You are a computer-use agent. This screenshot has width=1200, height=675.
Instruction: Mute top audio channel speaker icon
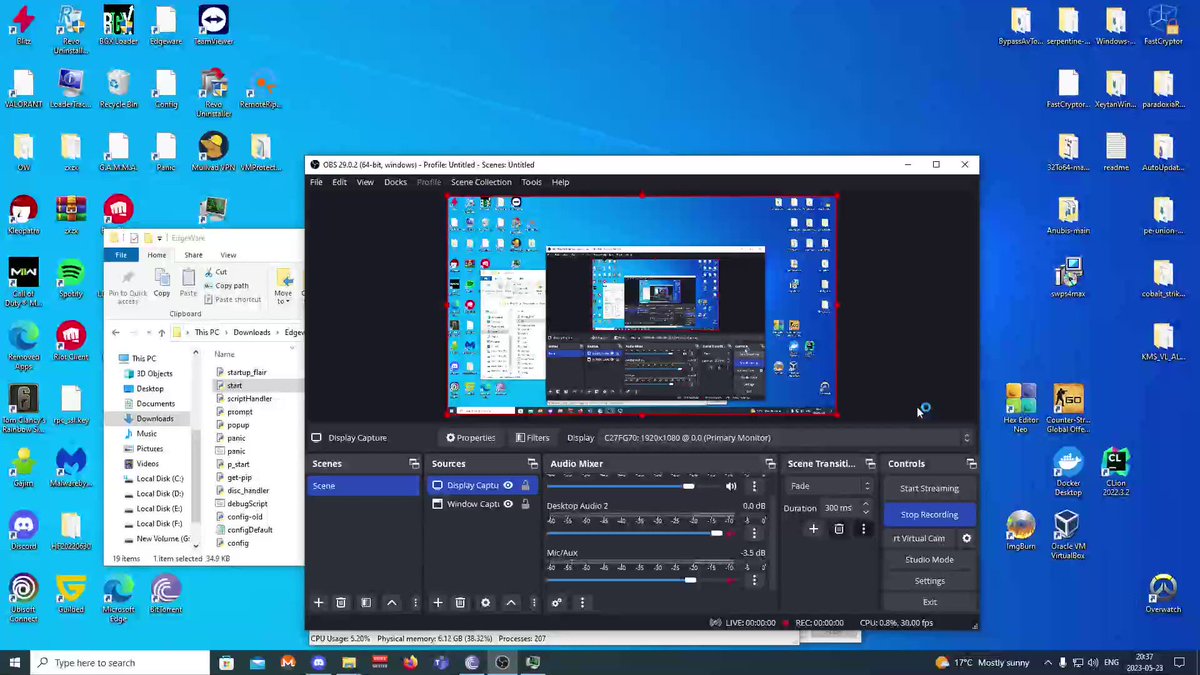point(731,486)
